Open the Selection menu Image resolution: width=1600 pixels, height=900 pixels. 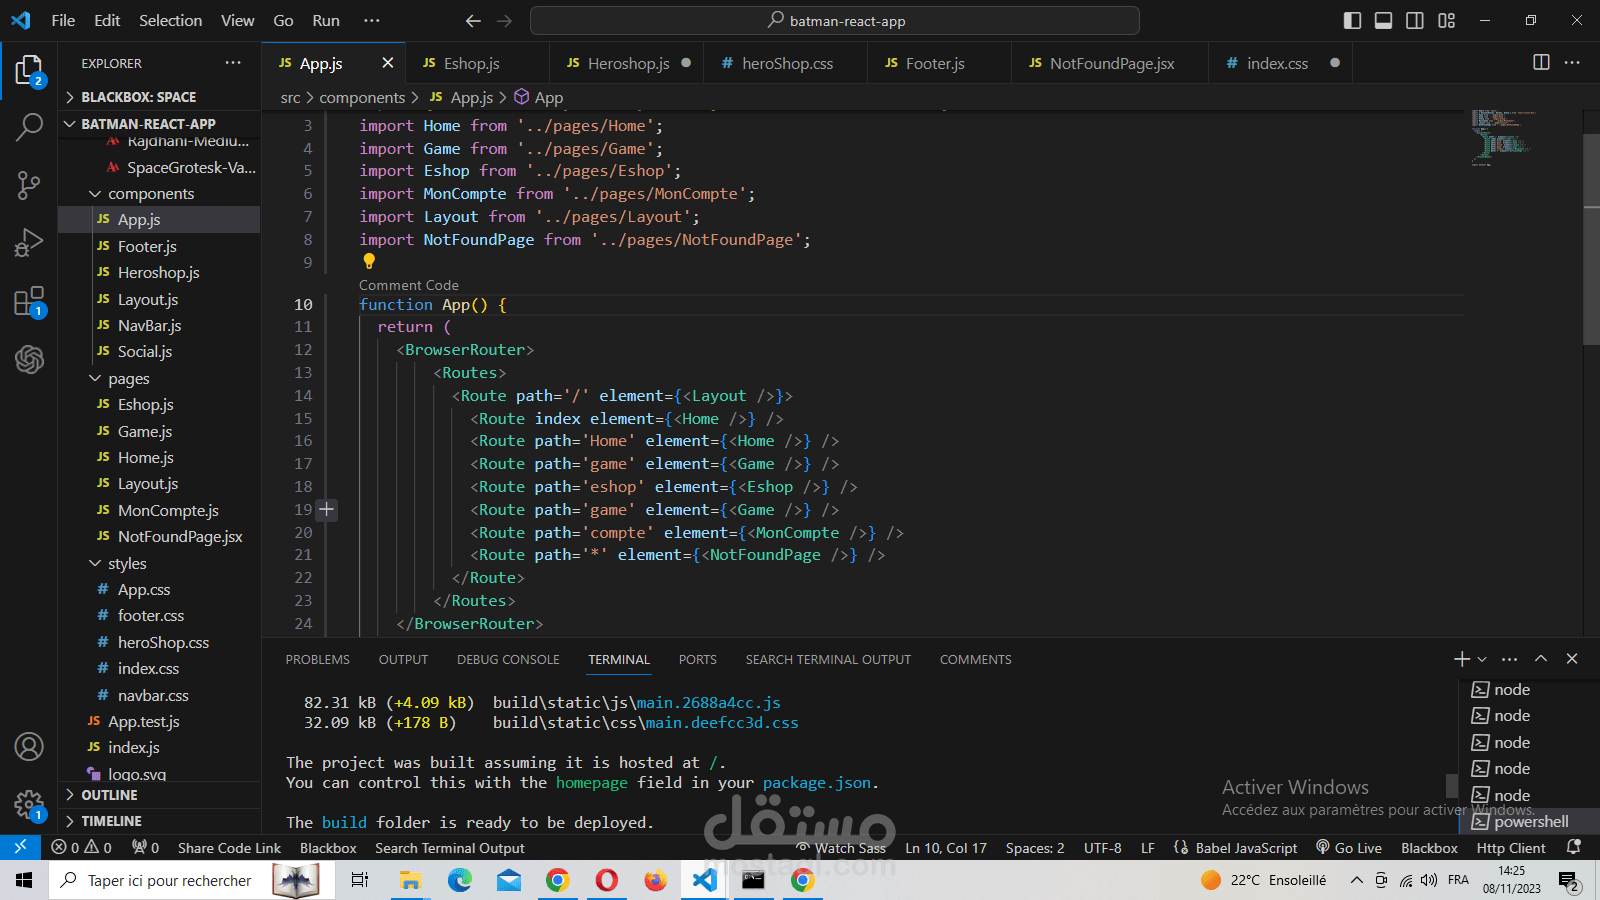point(170,20)
